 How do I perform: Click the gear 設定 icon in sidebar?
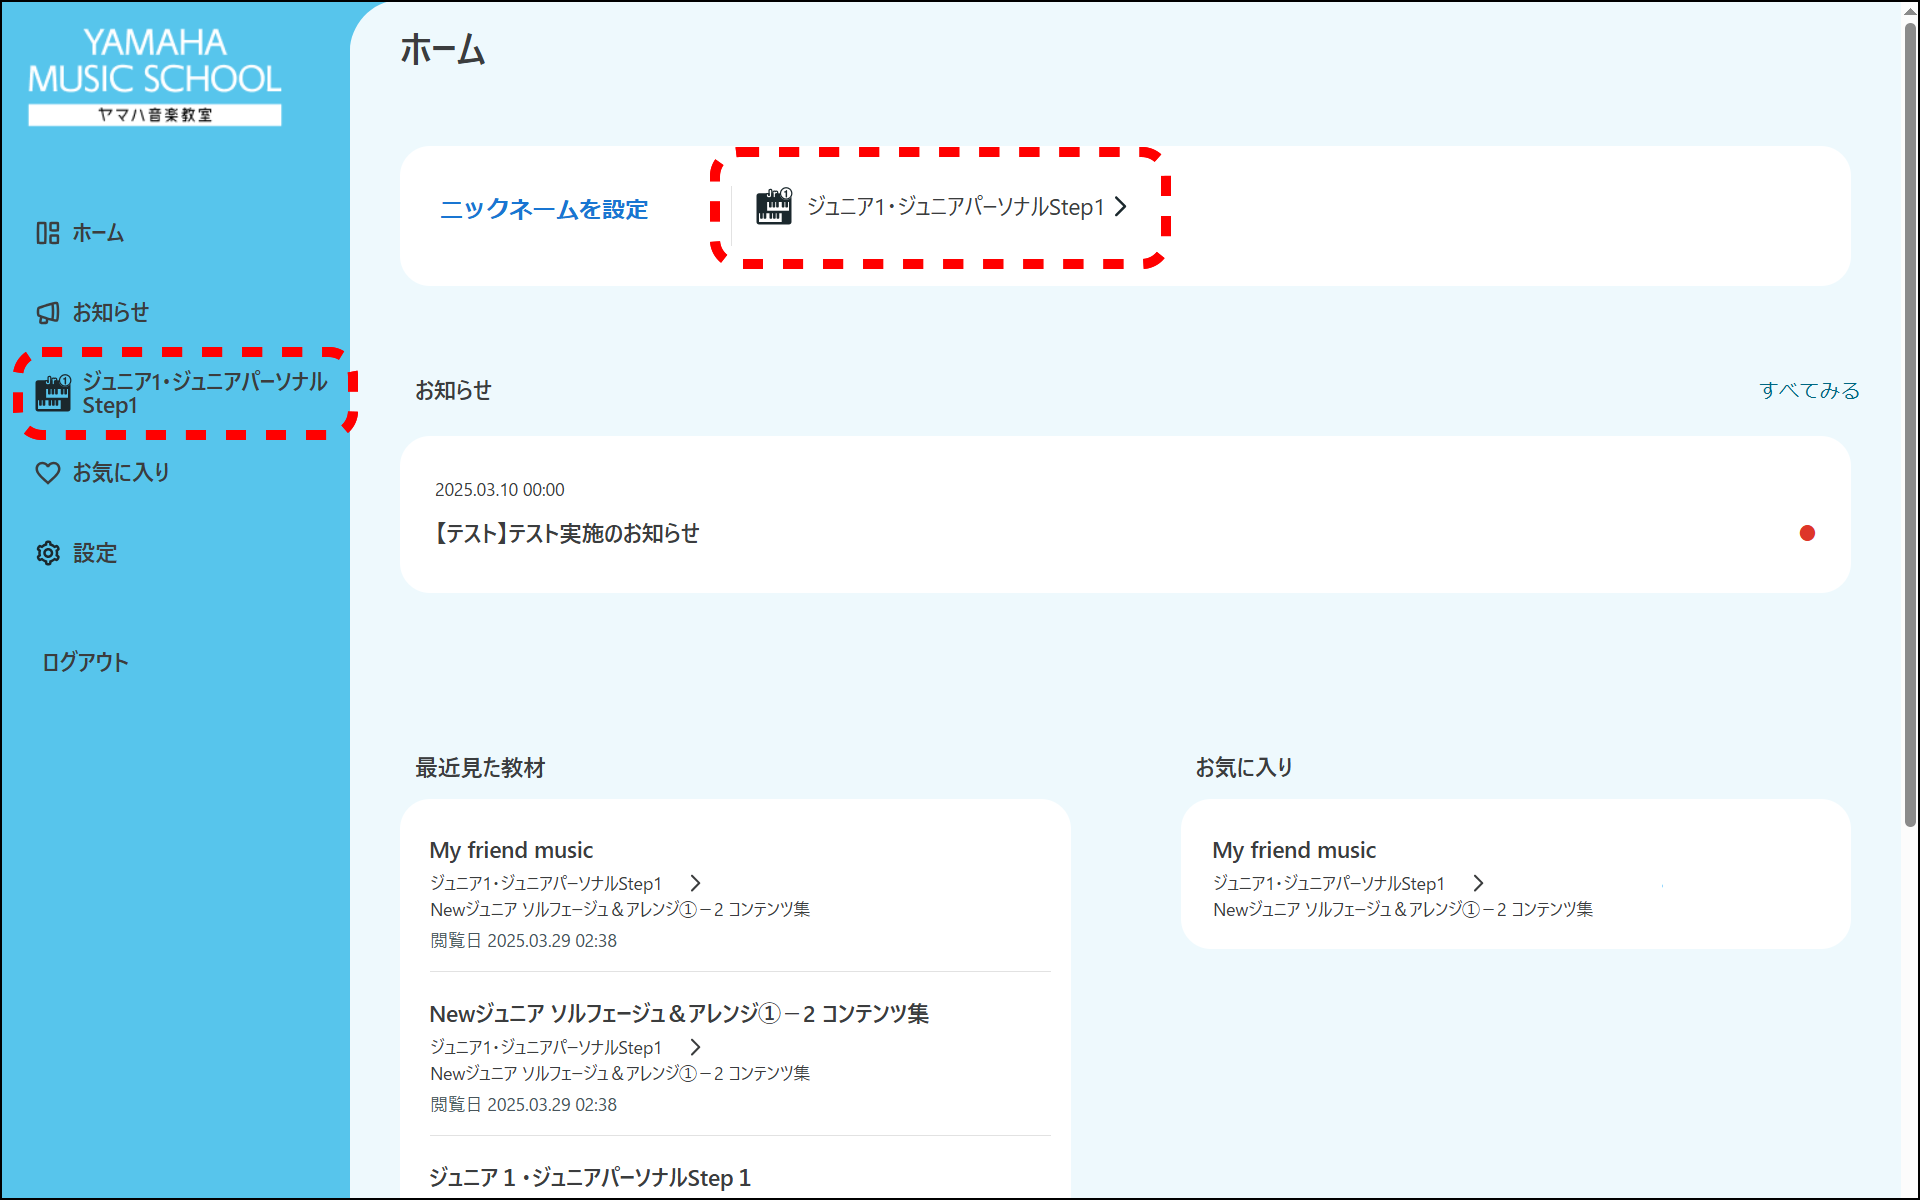pyautogui.click(x=48, y=553)
